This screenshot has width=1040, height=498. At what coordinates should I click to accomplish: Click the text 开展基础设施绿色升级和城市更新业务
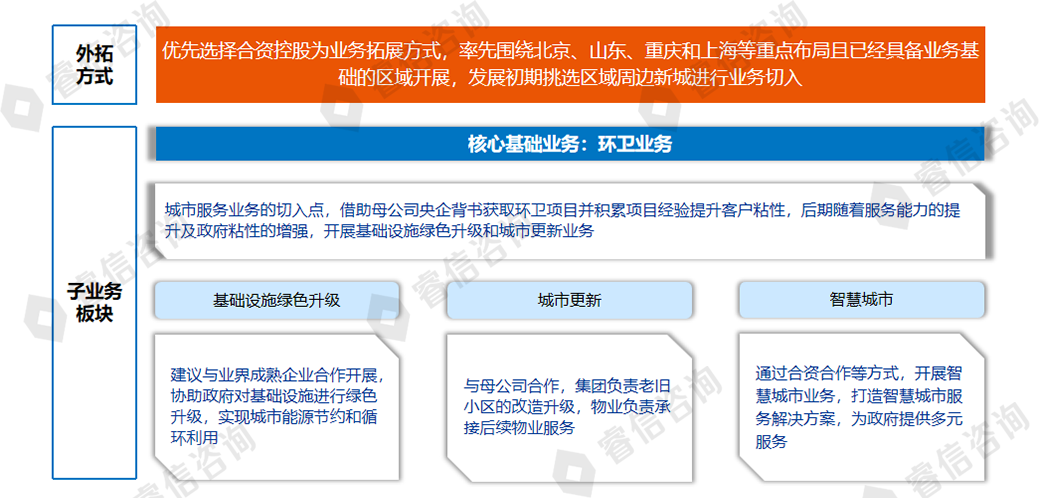460,231
